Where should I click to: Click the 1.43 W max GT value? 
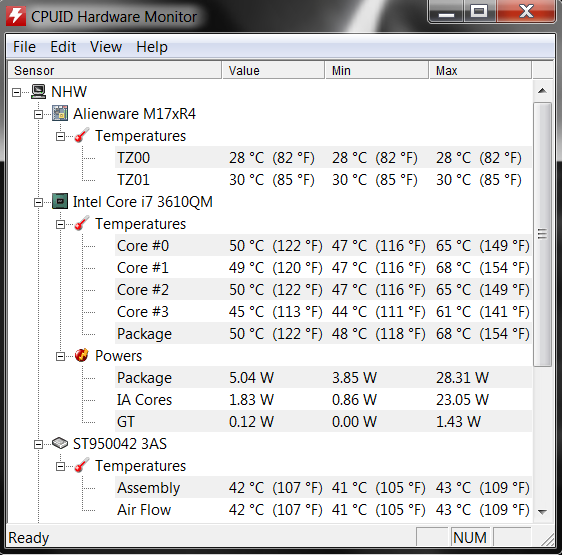[x=458, y=422]
